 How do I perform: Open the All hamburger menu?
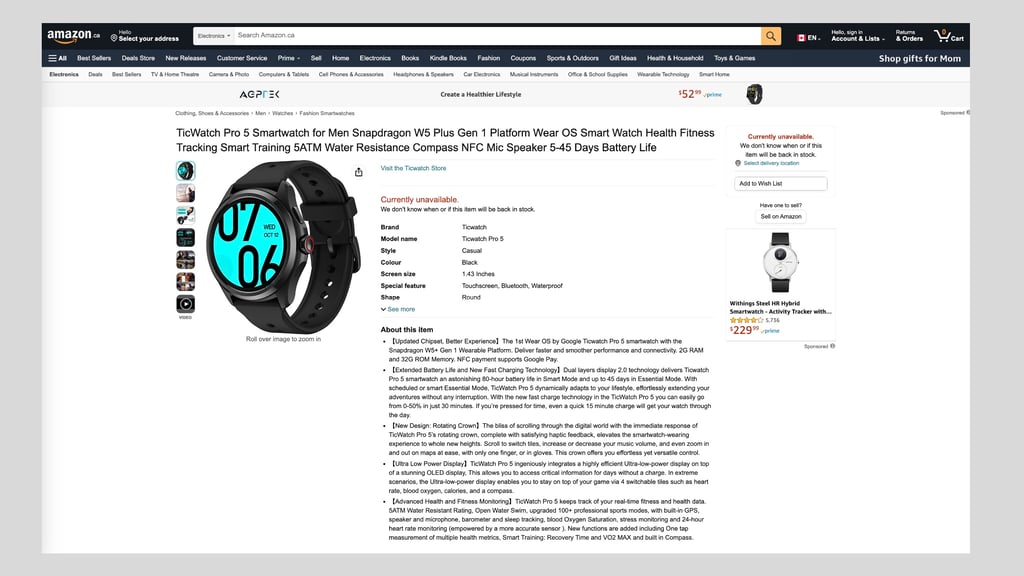coord(57,58)
